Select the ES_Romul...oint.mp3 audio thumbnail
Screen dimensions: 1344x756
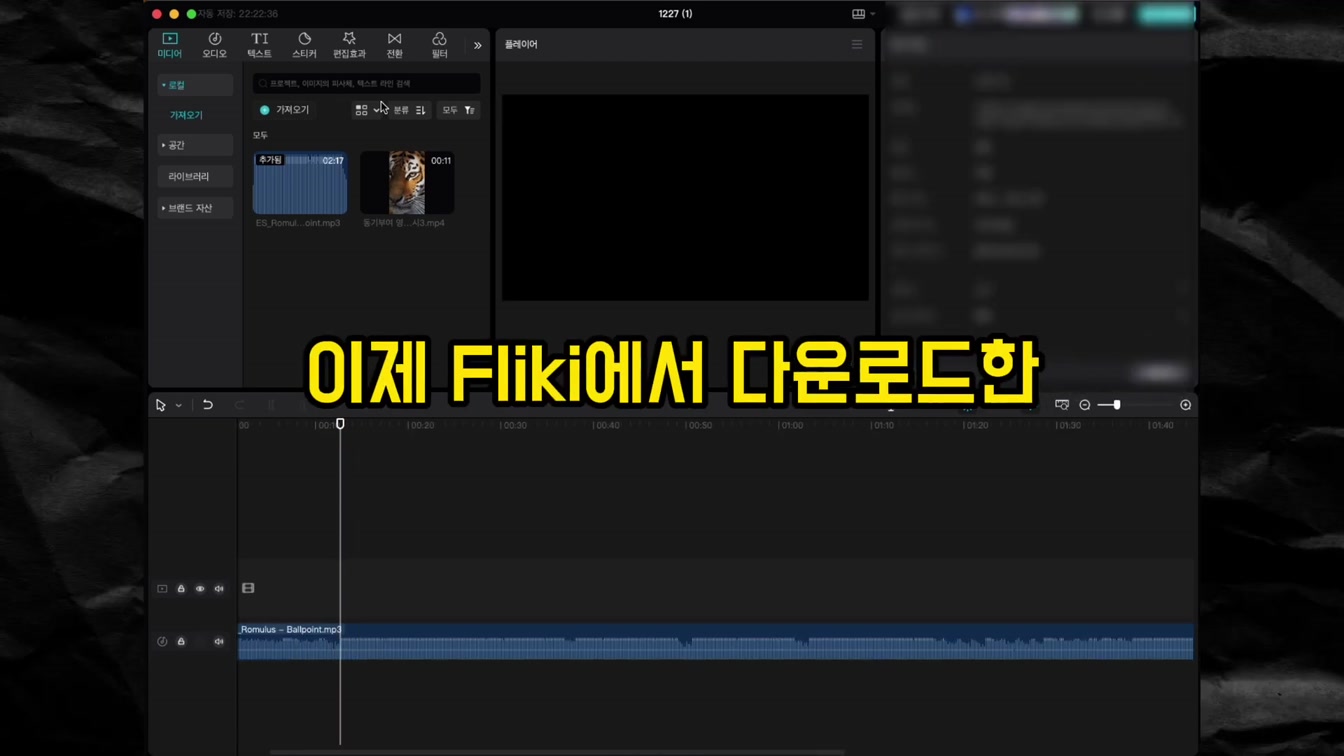300,183
